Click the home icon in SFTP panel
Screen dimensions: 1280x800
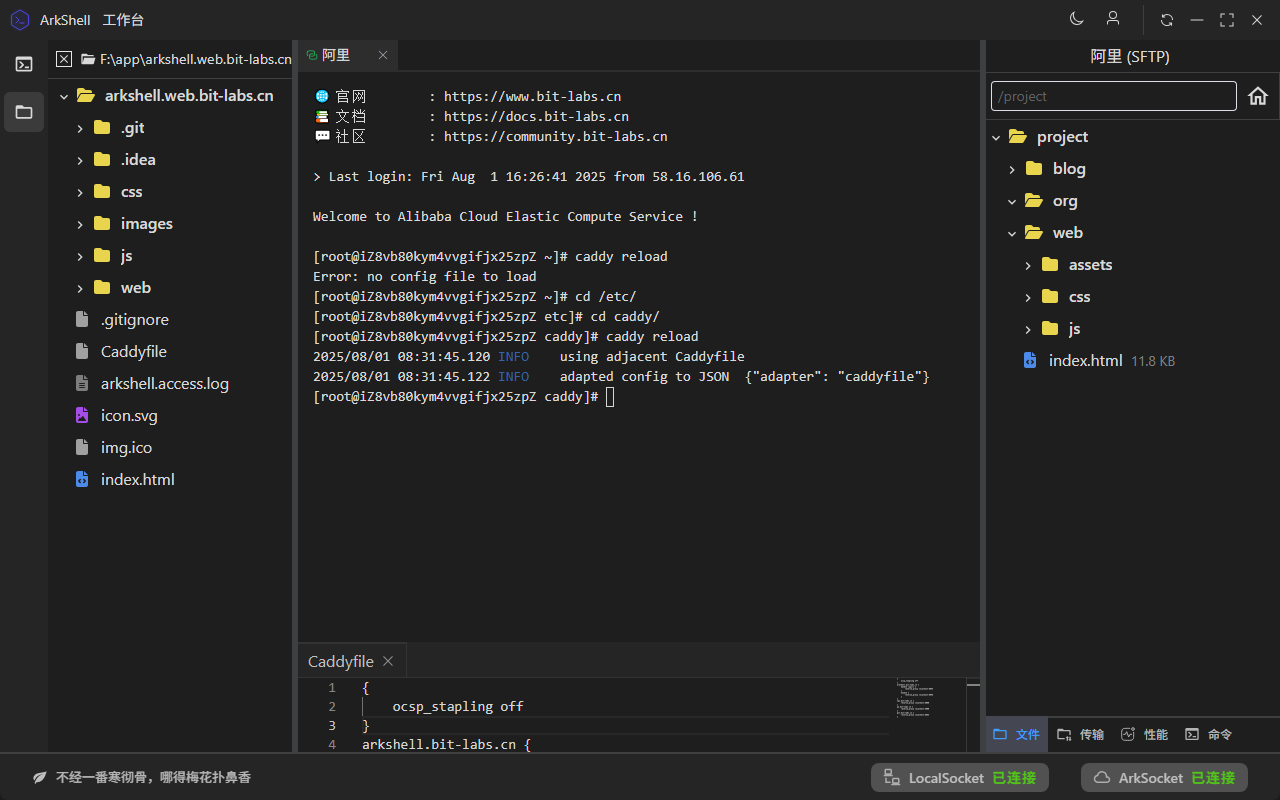(x=1258, y=96)
